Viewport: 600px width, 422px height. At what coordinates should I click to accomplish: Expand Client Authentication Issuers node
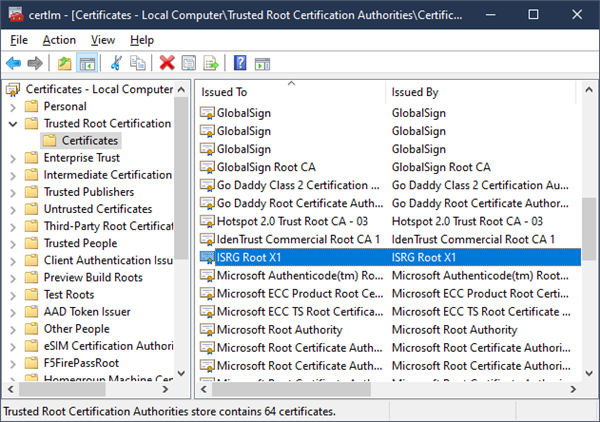(x=13, y=261)
